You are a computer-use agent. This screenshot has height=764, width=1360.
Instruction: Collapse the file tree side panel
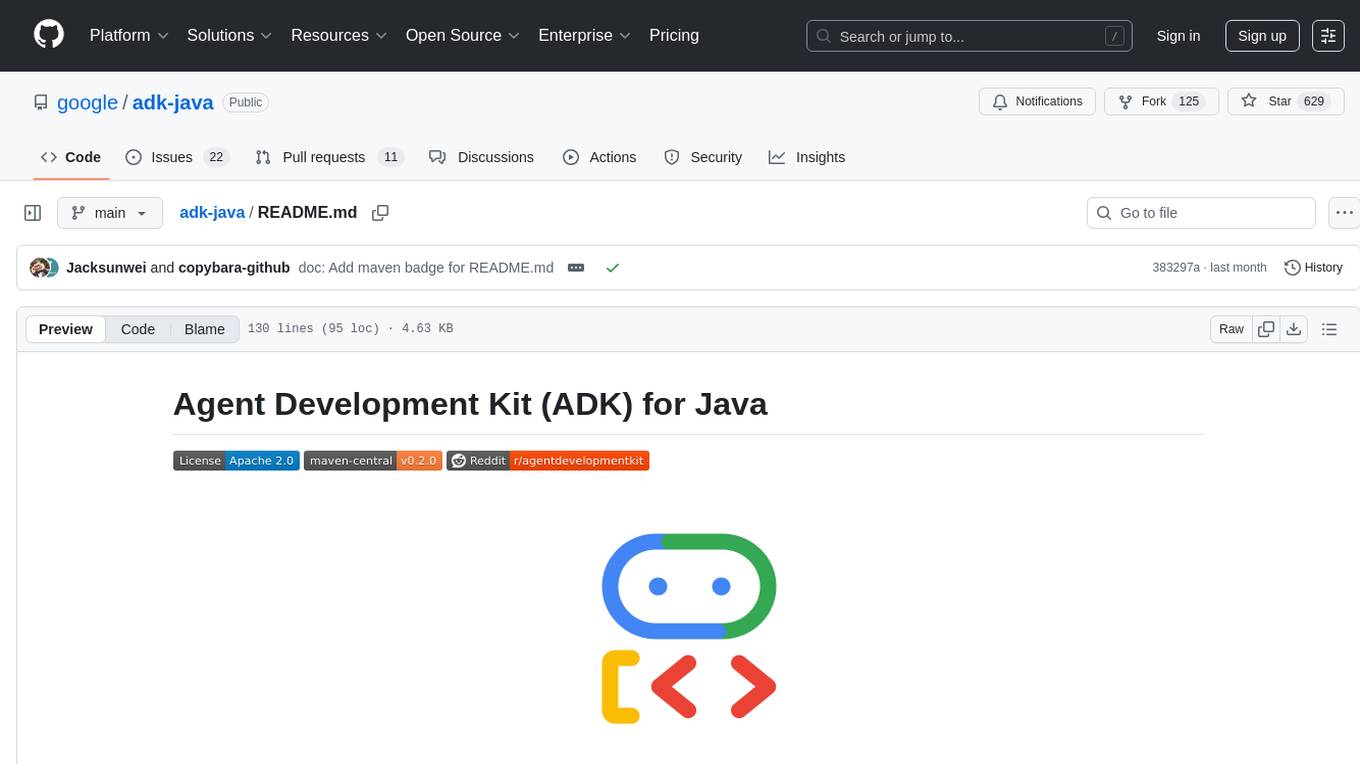point(33,213)
